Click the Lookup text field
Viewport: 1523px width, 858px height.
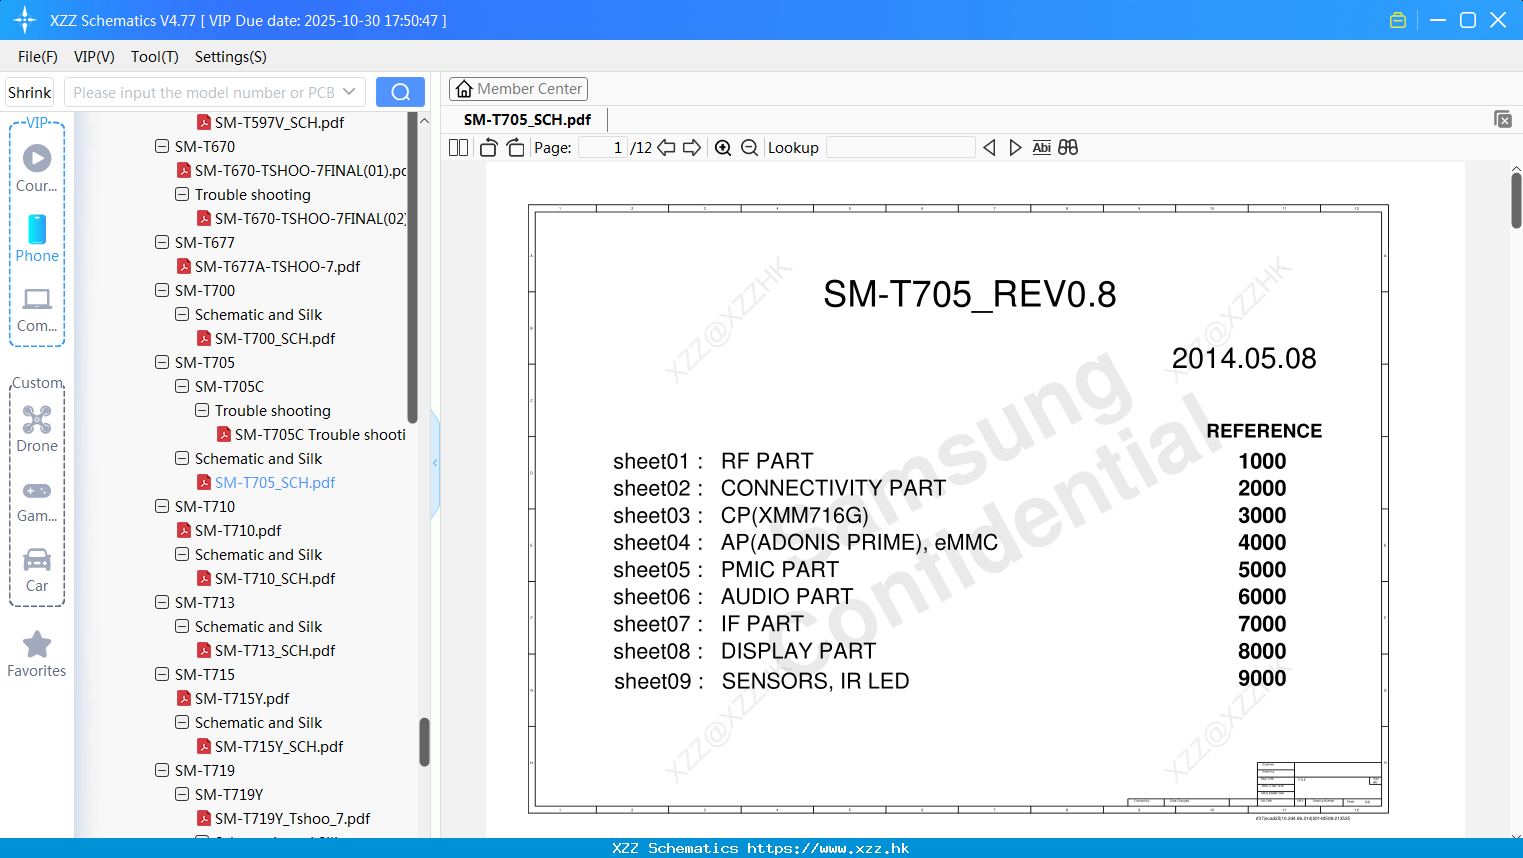[x=900, y=148]
